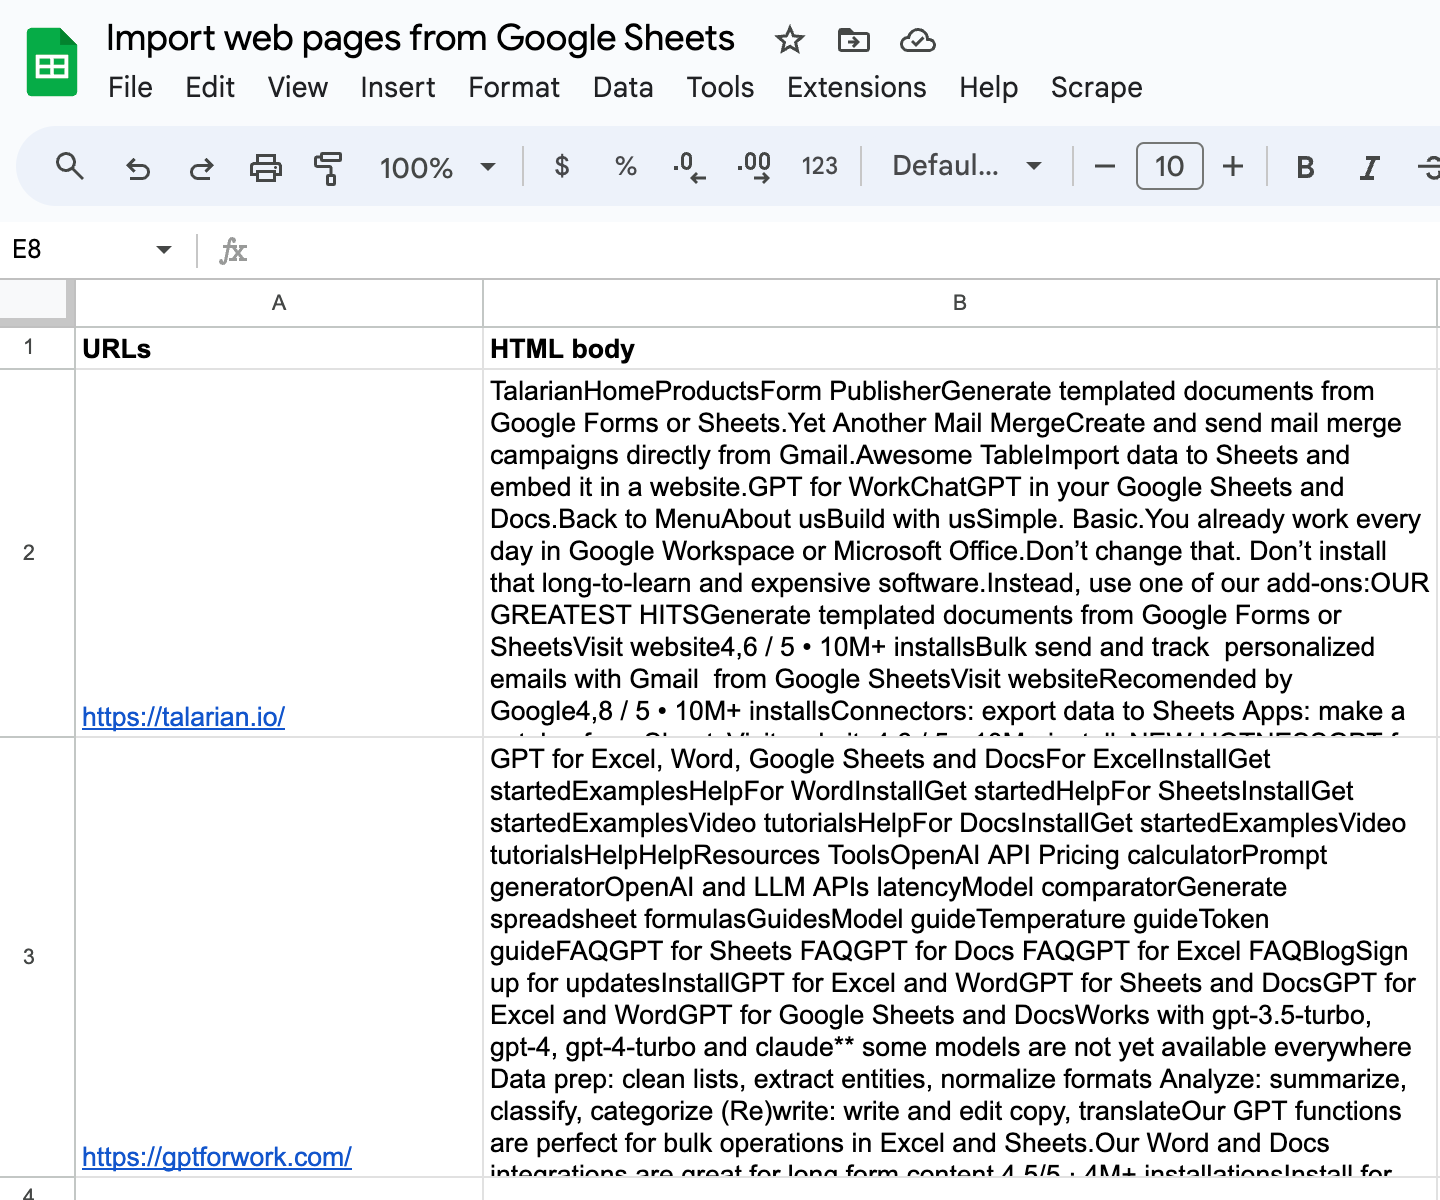Toggle strikethrough formatting
The width and height of the screenshot is (1440, 1200).
(x=1429, y=167)
